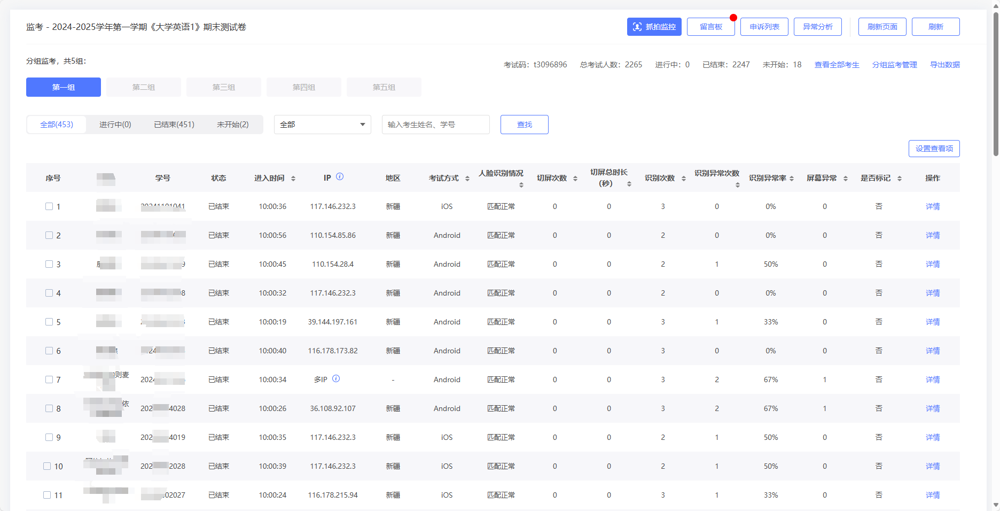Tick the checkbox for row 4
1000x511 pixels.
click(x=49, y=293)
